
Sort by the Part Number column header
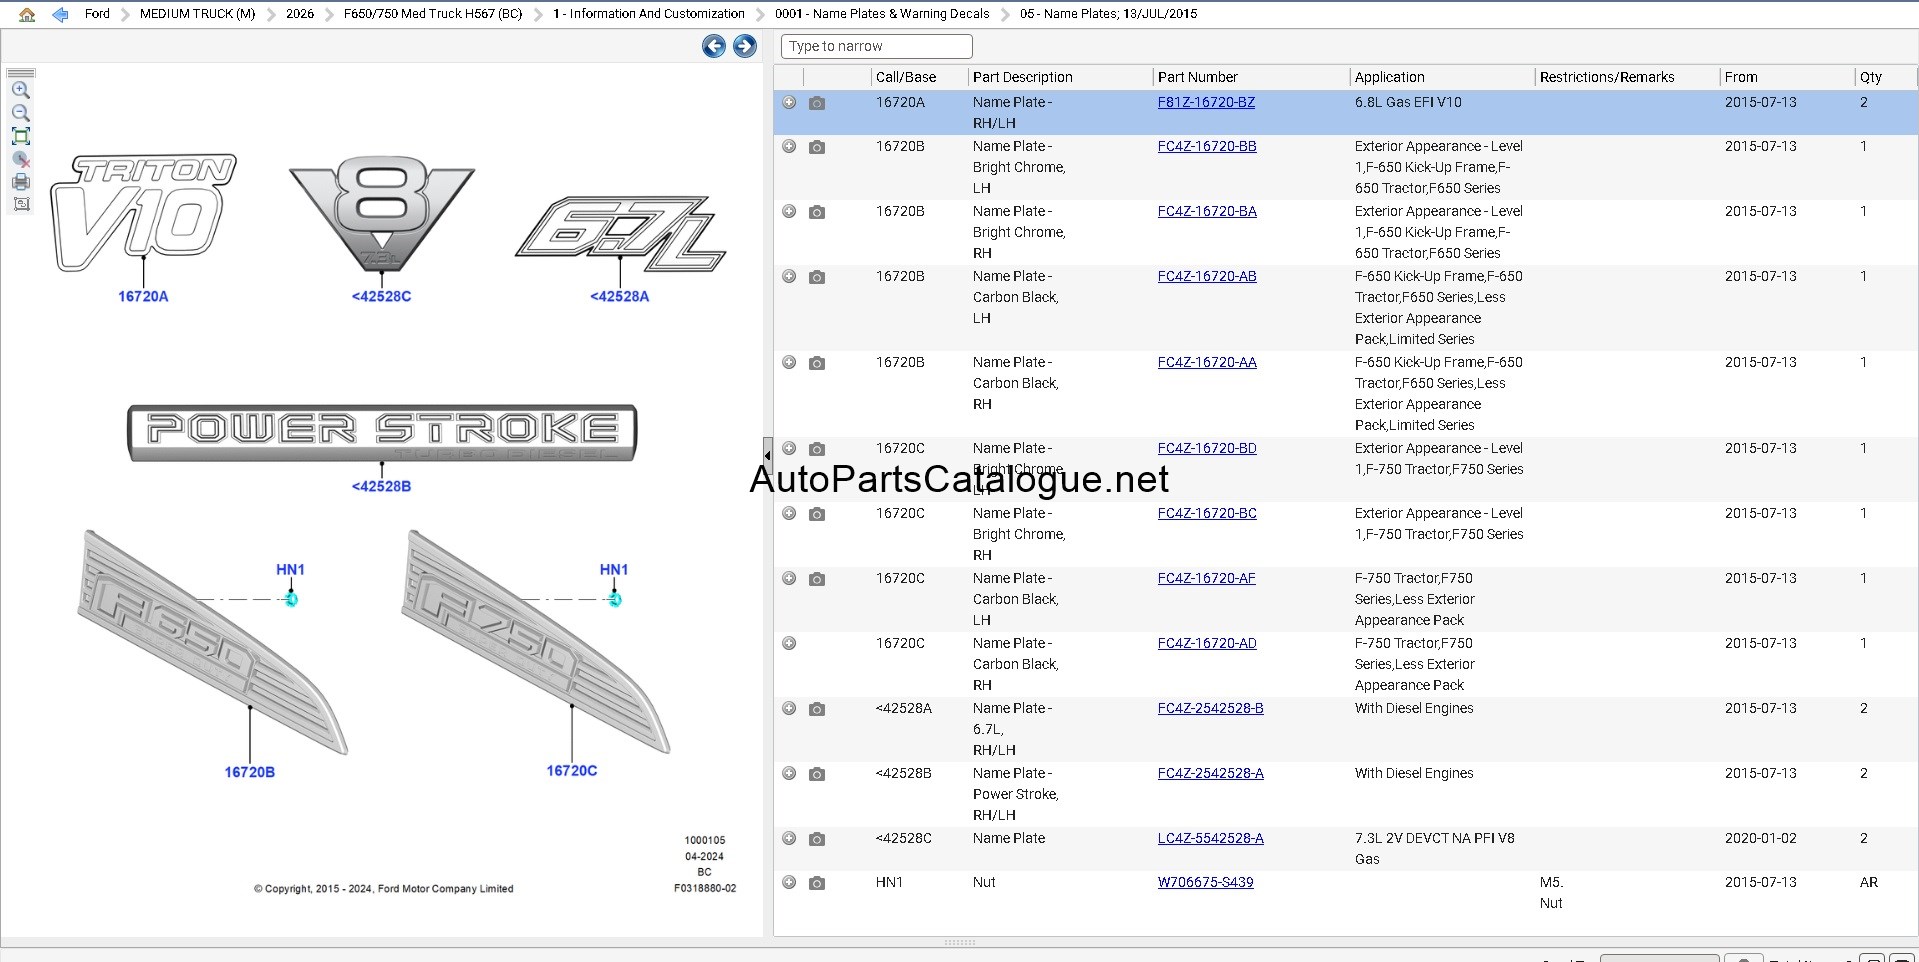tap(1197, 77)
